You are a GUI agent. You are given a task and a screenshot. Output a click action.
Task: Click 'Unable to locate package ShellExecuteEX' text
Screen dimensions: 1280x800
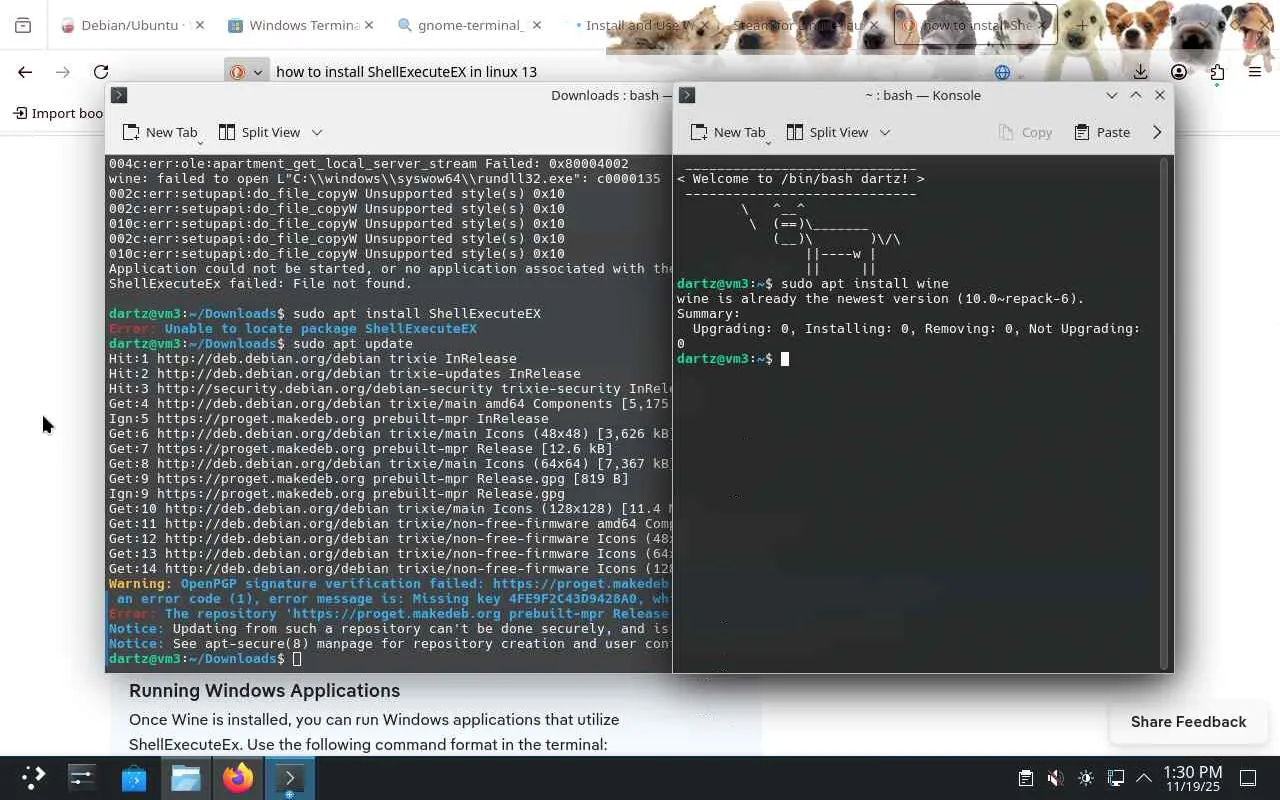pos(321,329)
